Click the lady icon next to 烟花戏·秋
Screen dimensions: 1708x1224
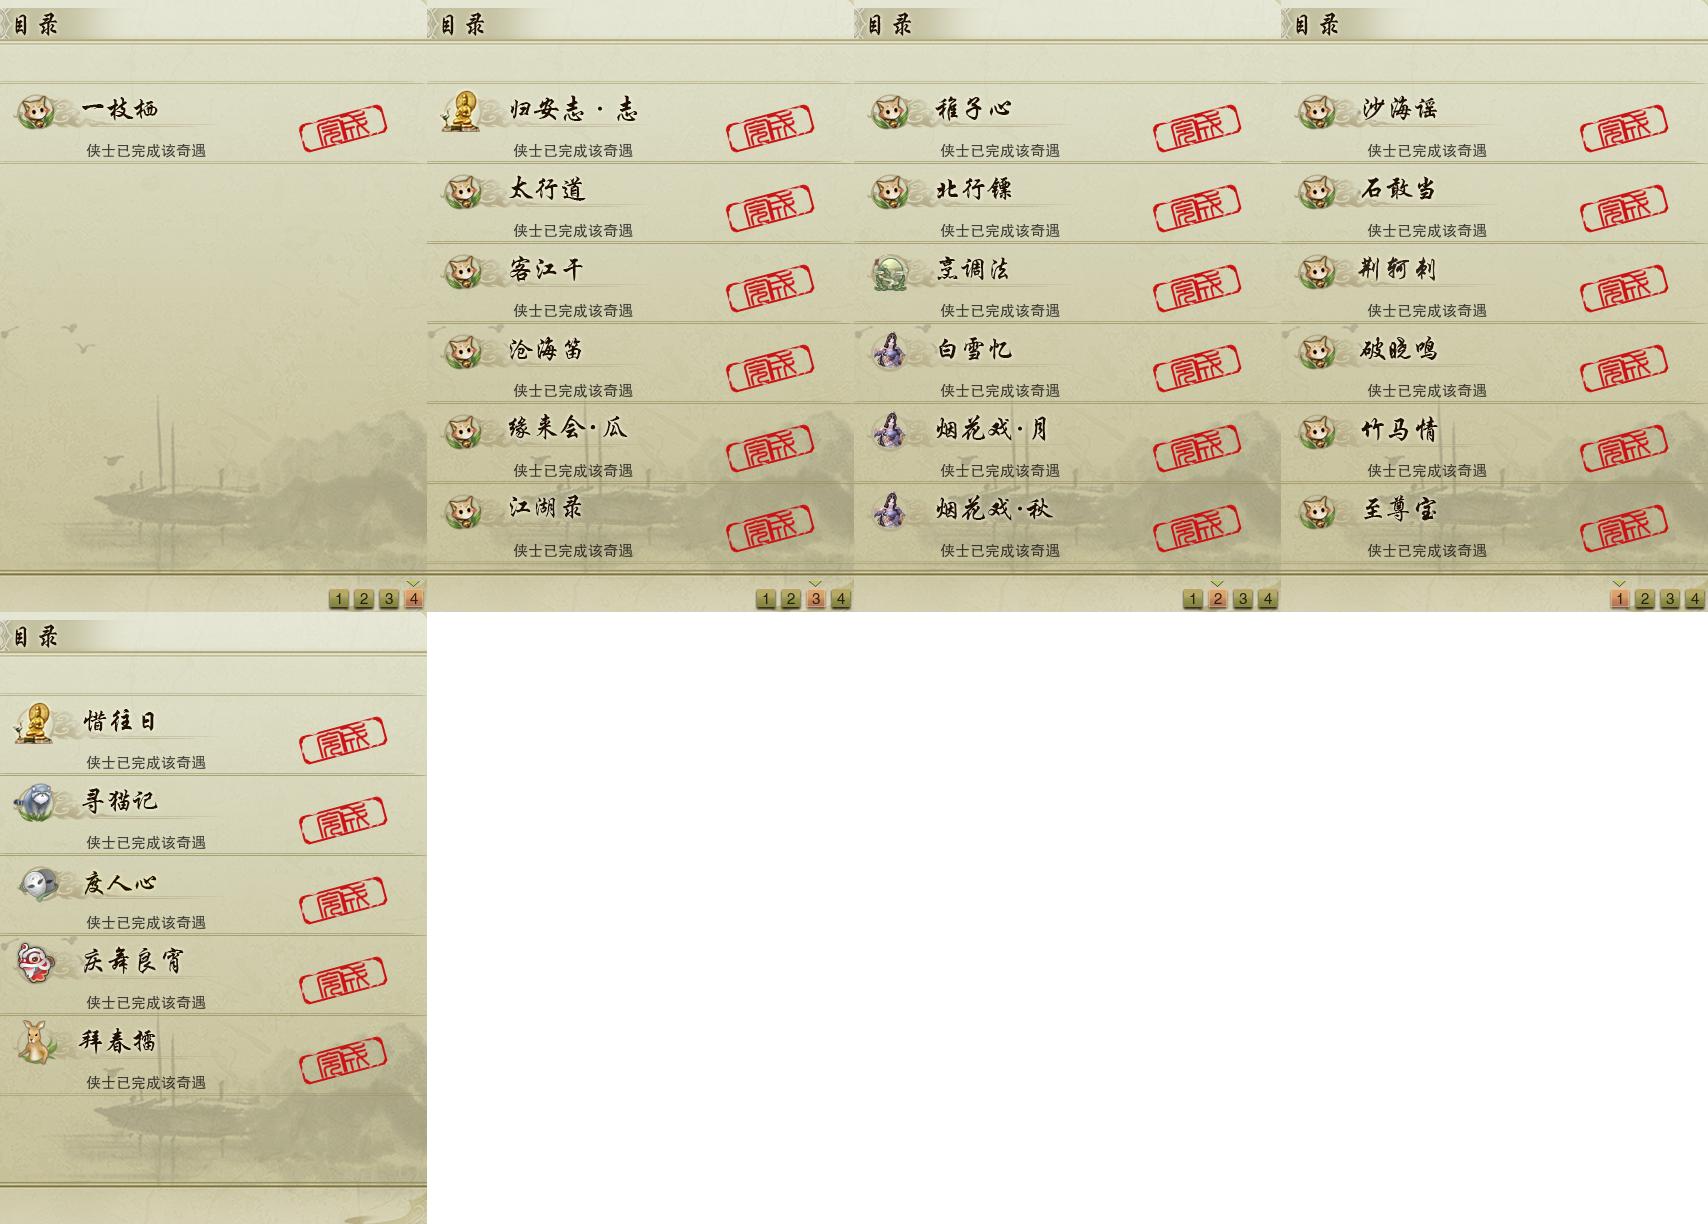tap(890, 511)
